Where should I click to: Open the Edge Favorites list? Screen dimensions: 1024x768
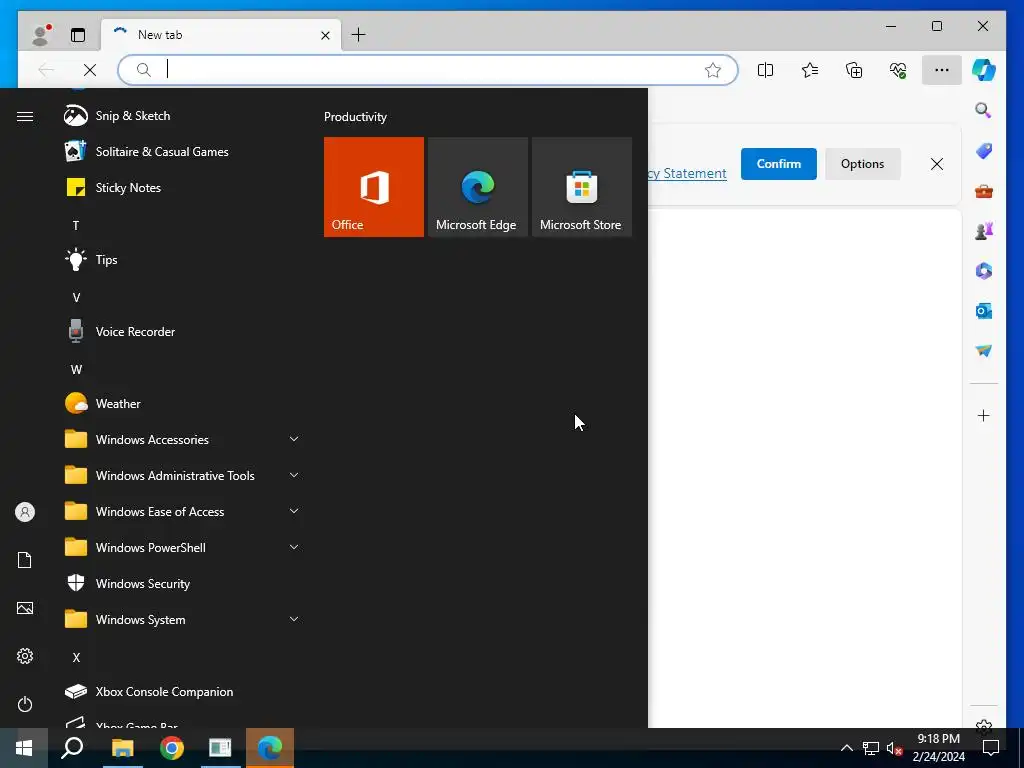click(810, 70)
